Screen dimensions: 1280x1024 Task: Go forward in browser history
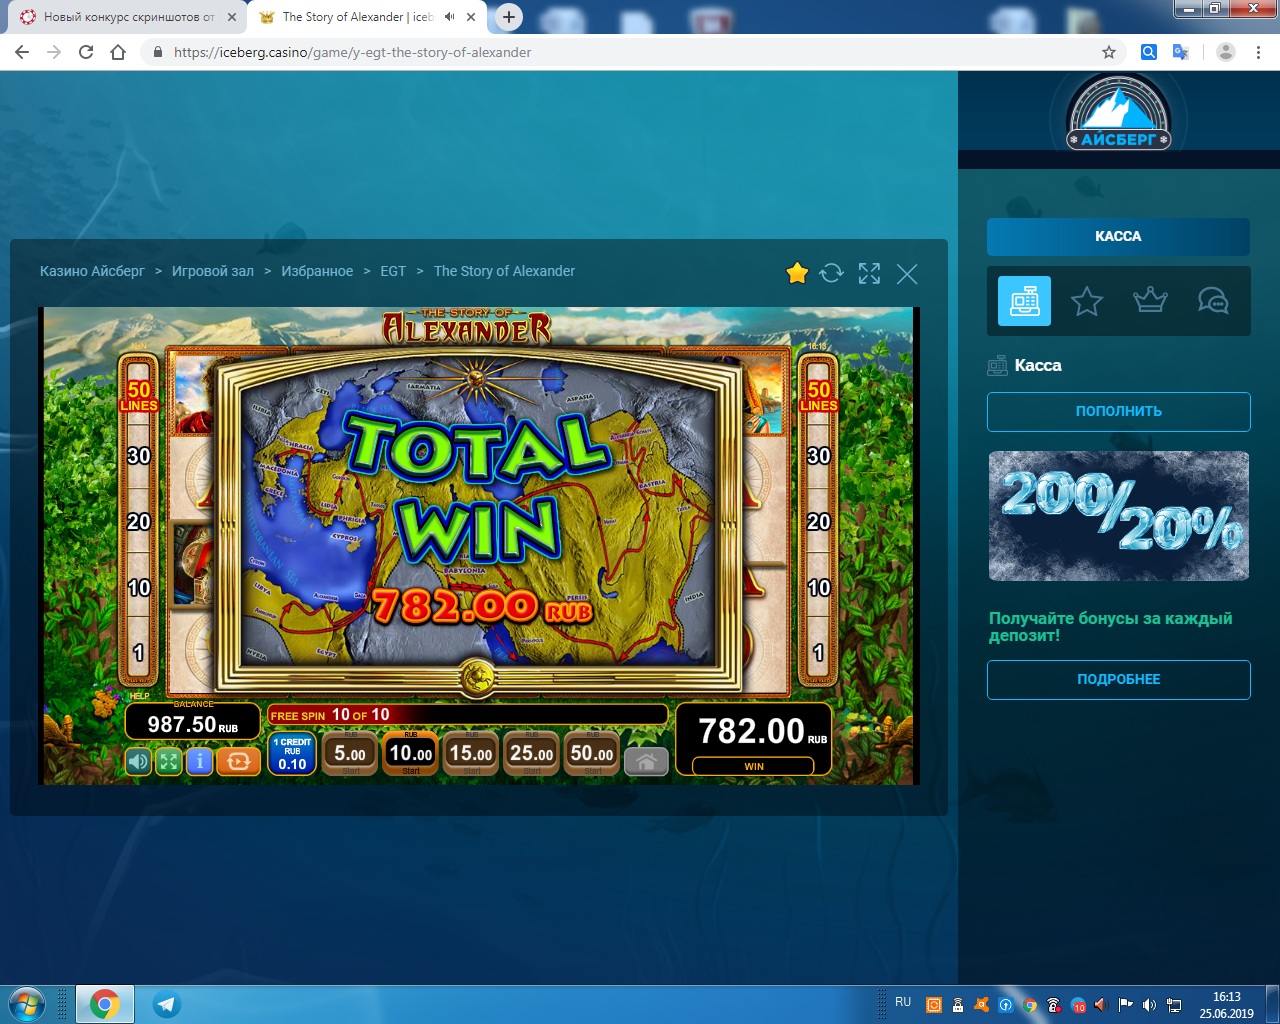[54, 52]
